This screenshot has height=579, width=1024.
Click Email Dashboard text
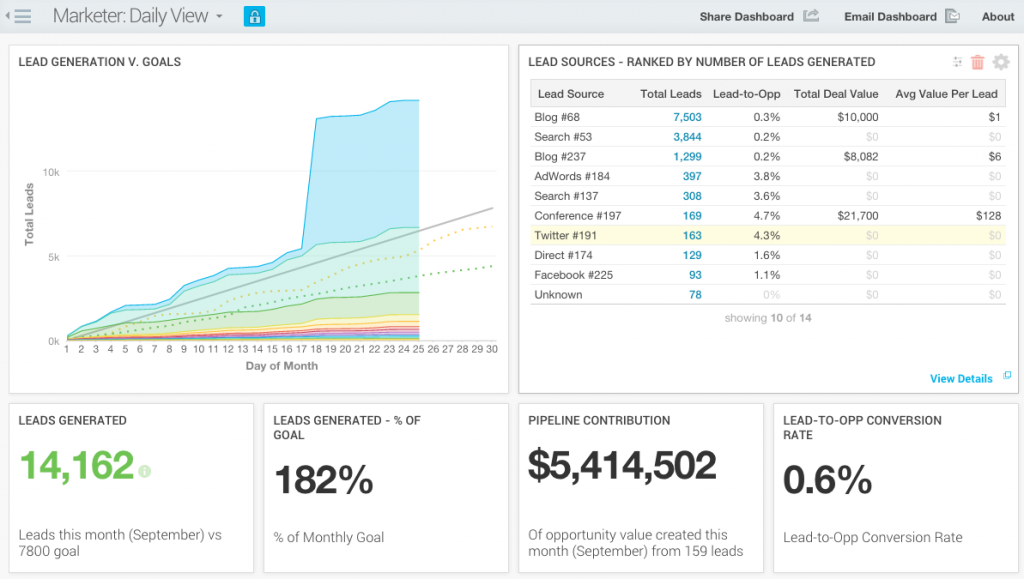tap(890, 16)
